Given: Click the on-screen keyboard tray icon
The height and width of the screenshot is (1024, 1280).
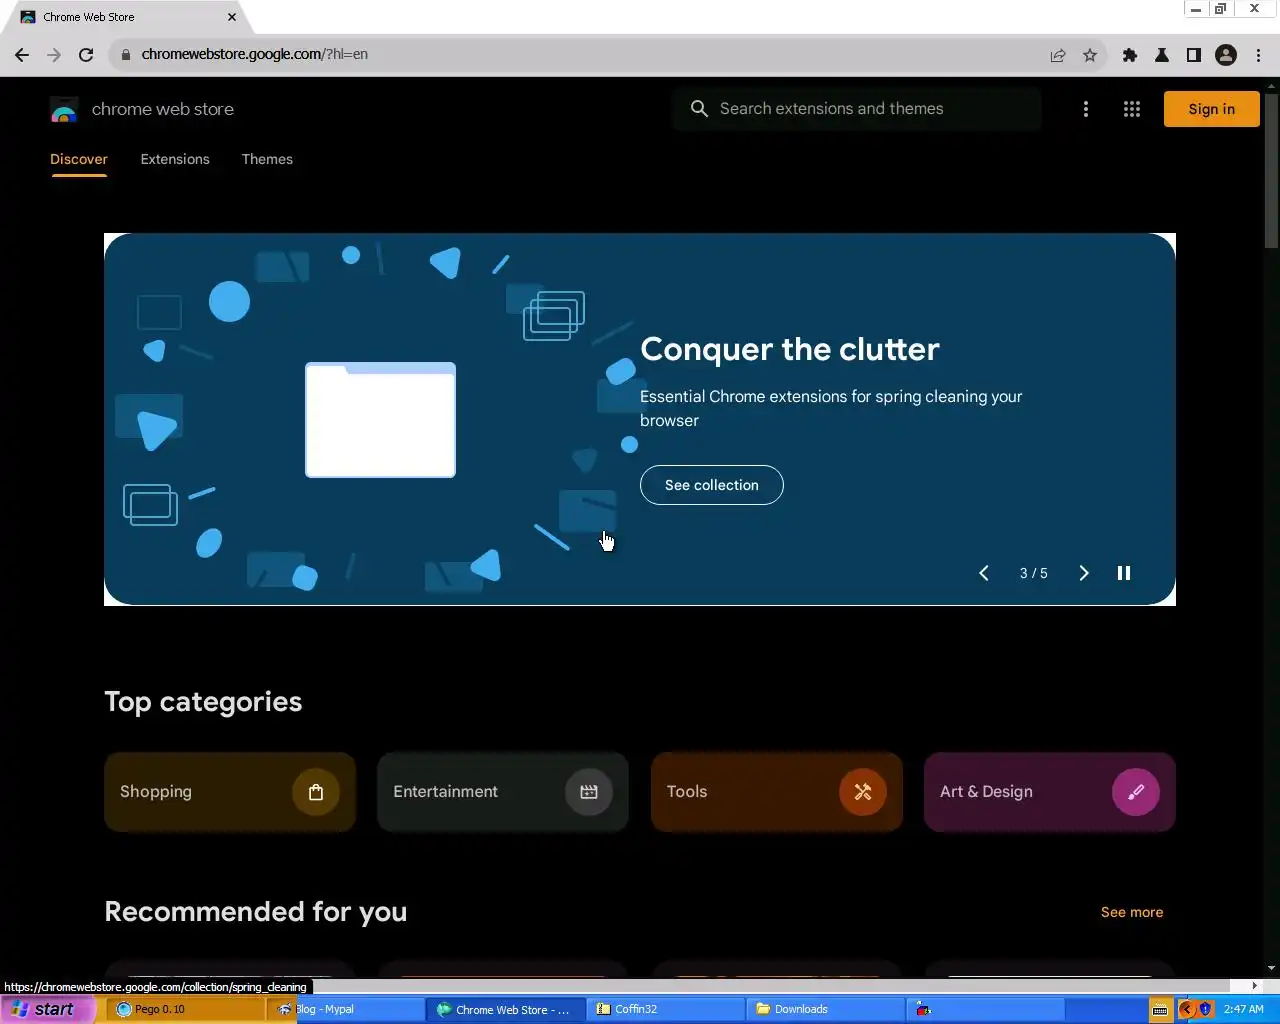Looking at the screenshot, I should point(1160,1009).
